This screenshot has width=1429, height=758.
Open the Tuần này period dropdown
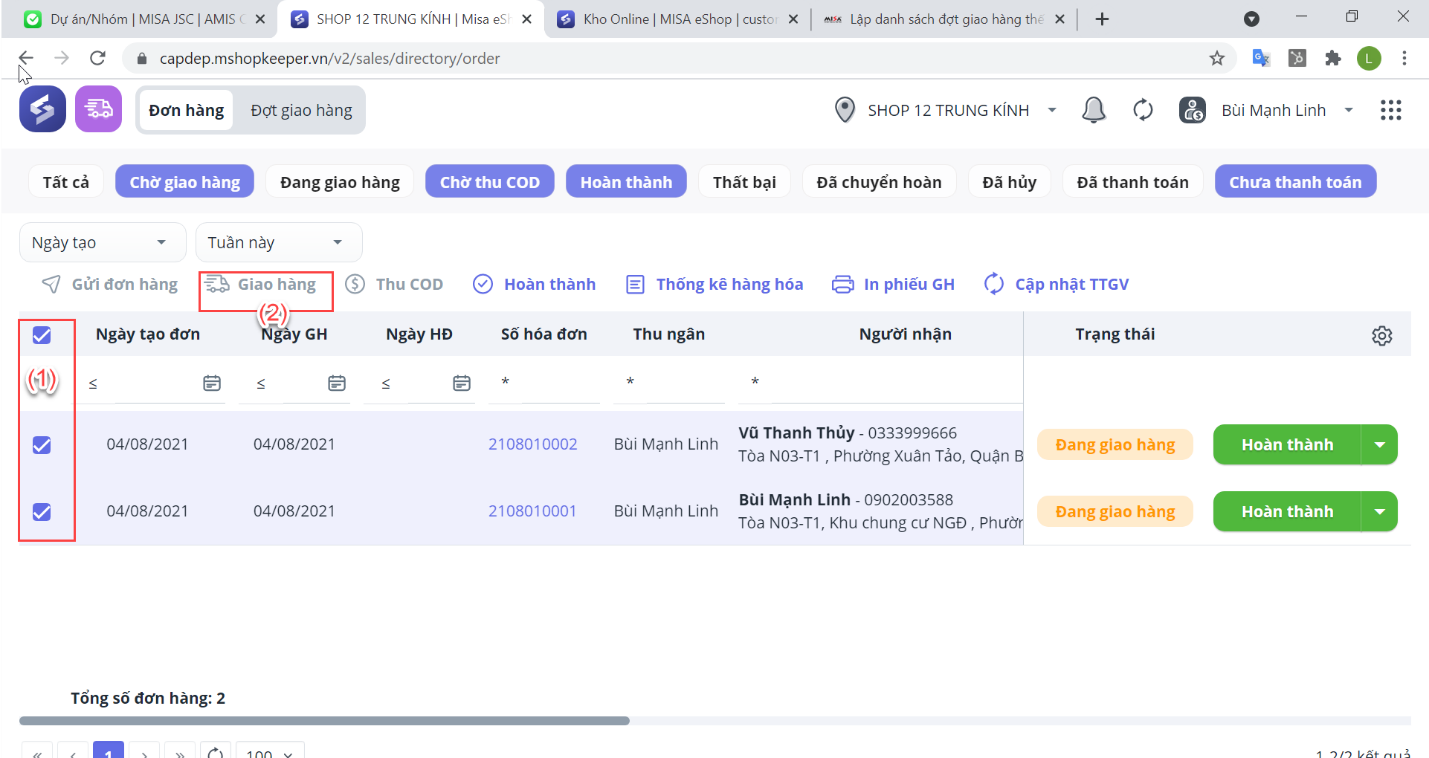pyautogui.click(x=278, y=242)
